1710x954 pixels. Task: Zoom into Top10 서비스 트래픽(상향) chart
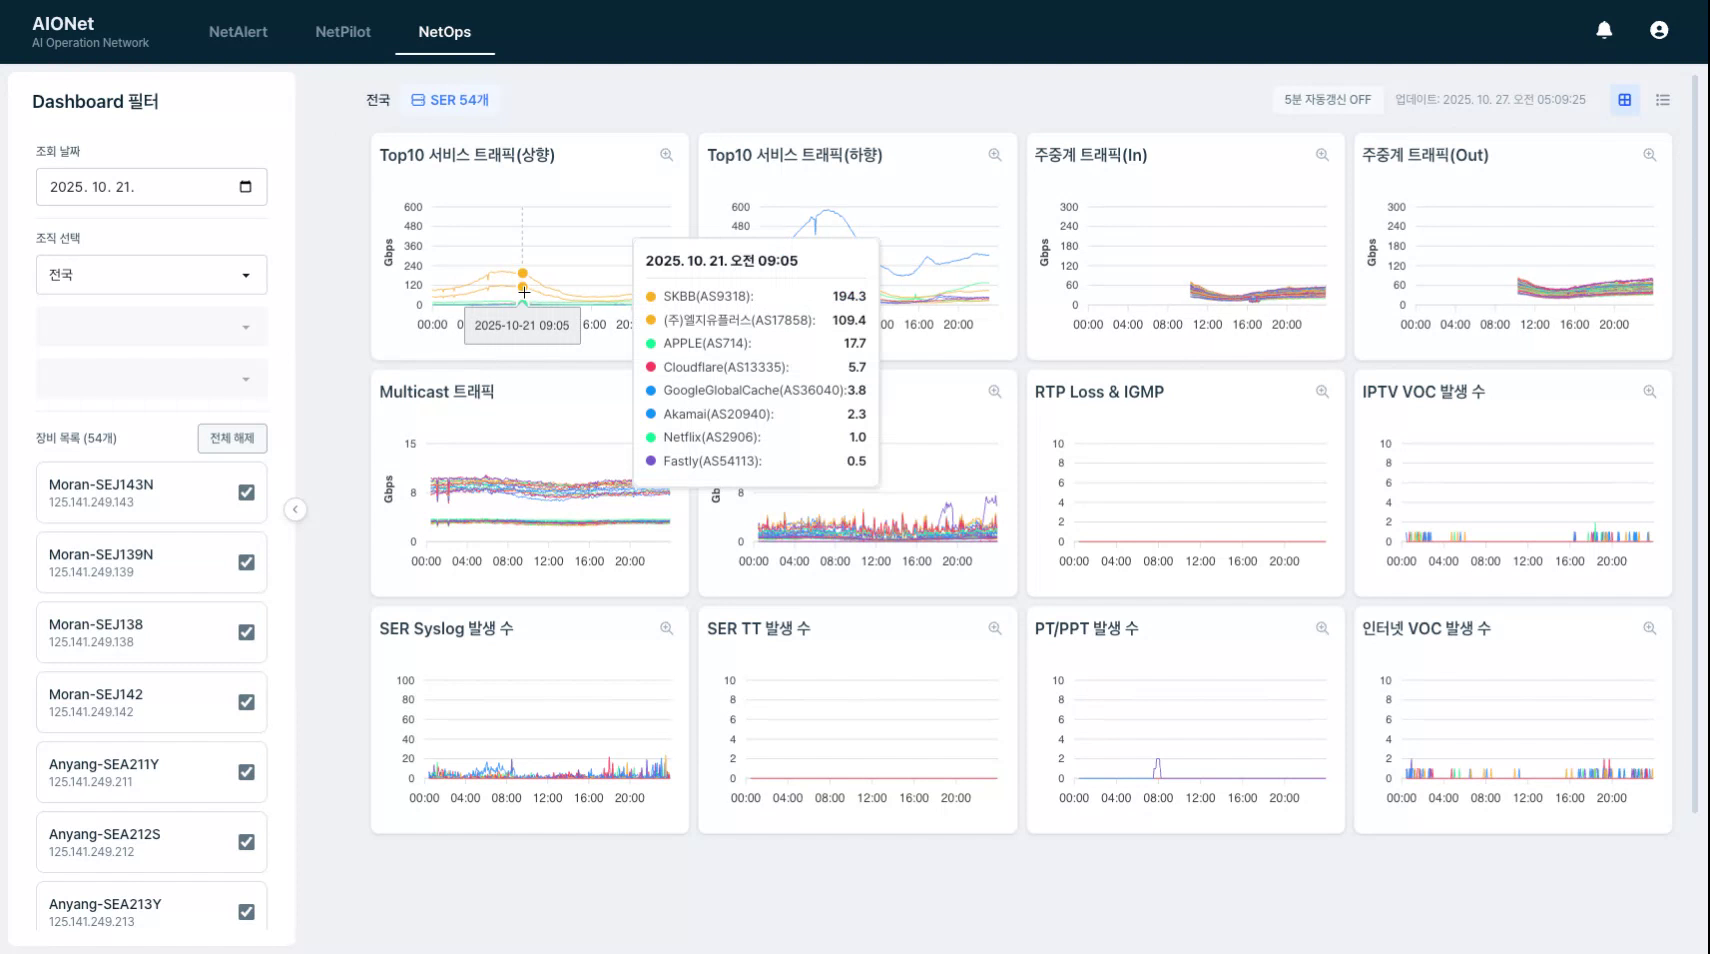pyautogui.click(x=666, y=155)
